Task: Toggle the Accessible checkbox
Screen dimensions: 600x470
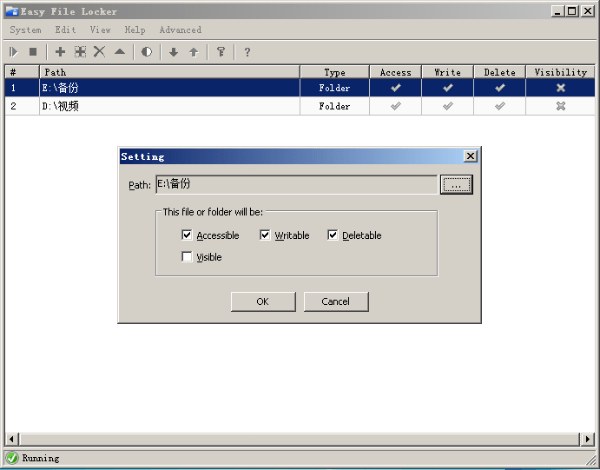Action: [187, 235]
